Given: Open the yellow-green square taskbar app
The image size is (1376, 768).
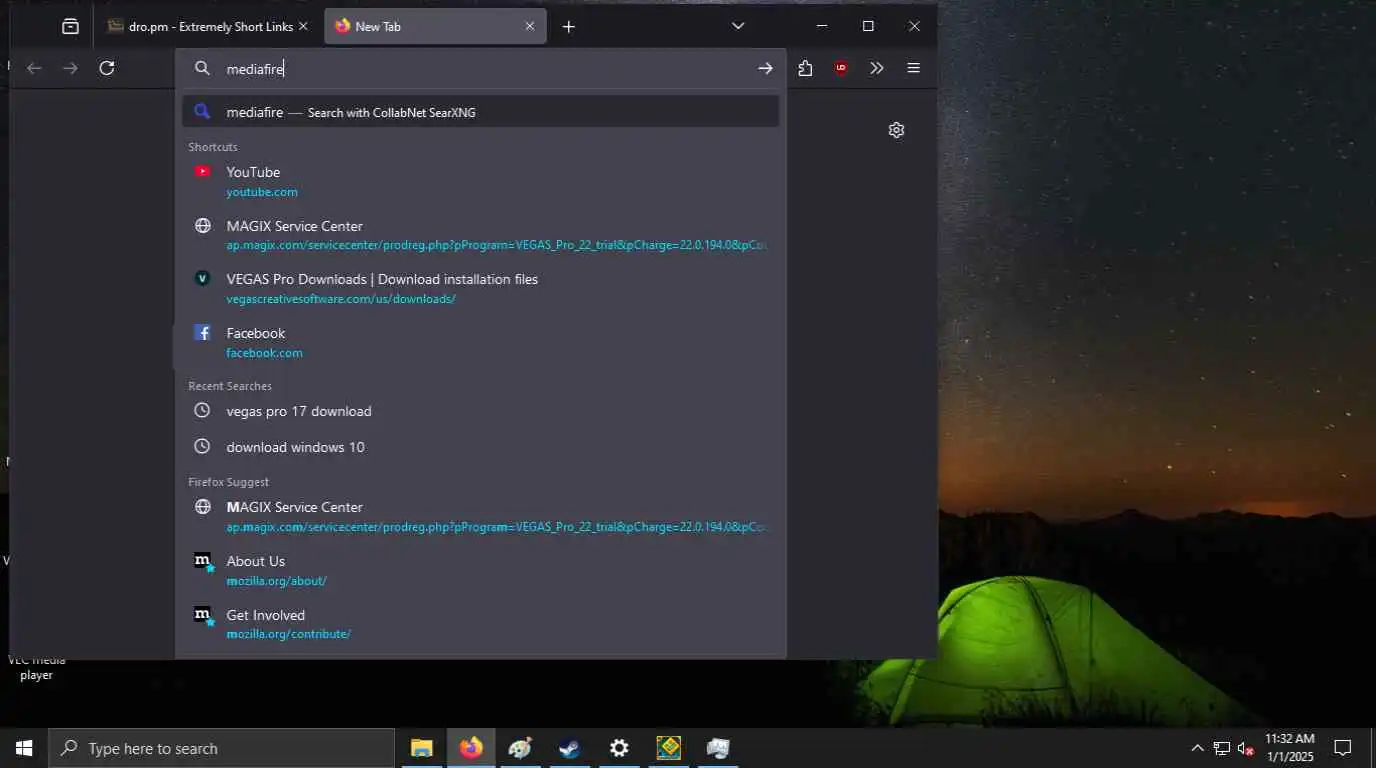Looking at the screenshot, I should click(668, 748).
